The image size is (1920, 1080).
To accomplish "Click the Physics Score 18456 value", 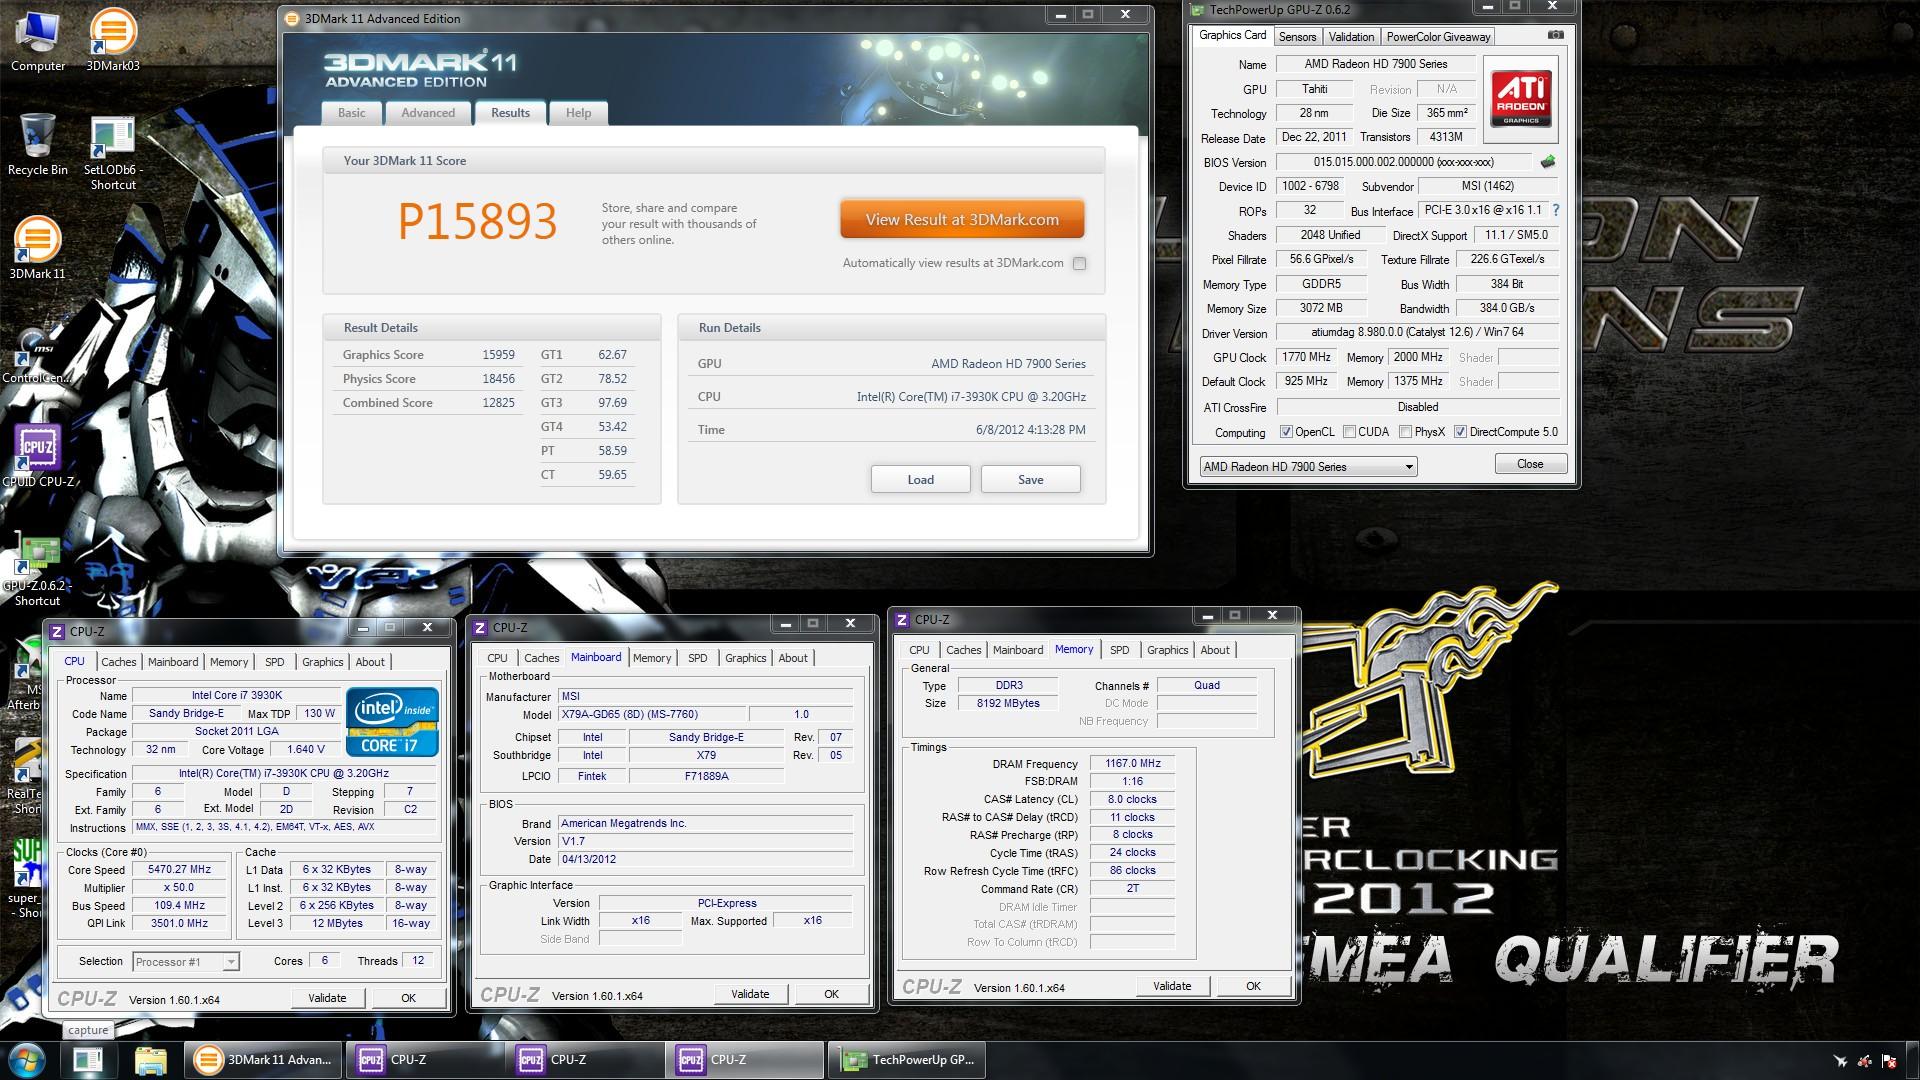I will [x=498, y=379].
